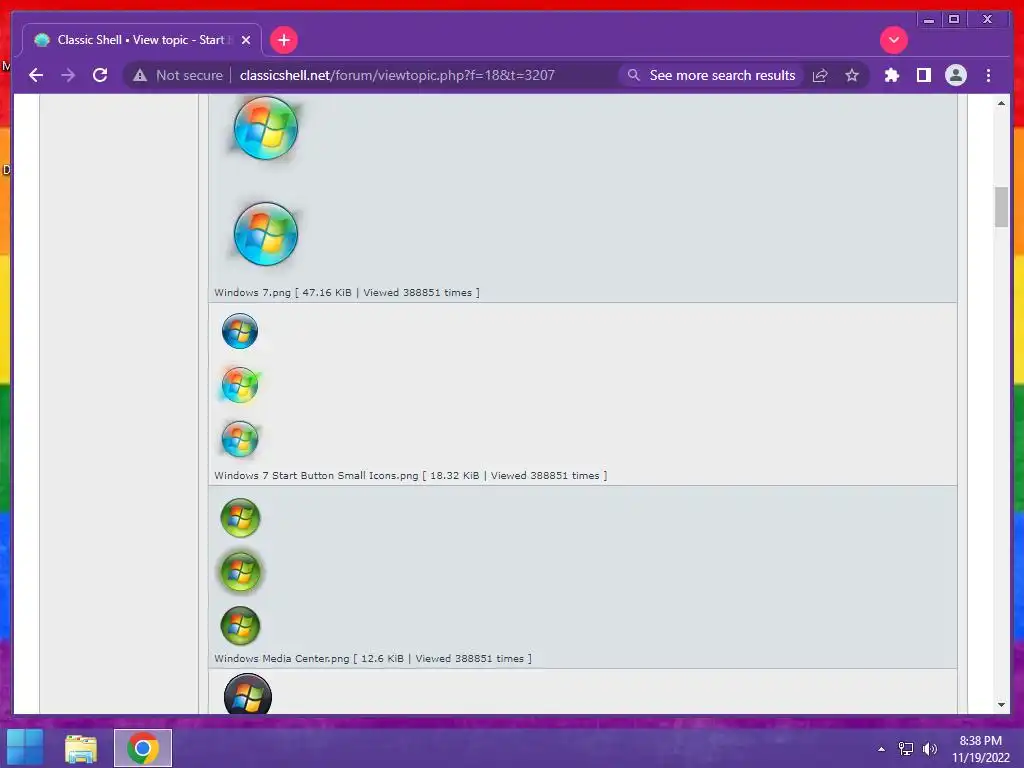Viewport: 1024px width, 768px height.
Task: Open File Explorer from the taskbar
Action: pyautogui.click(x=81, y=748)
